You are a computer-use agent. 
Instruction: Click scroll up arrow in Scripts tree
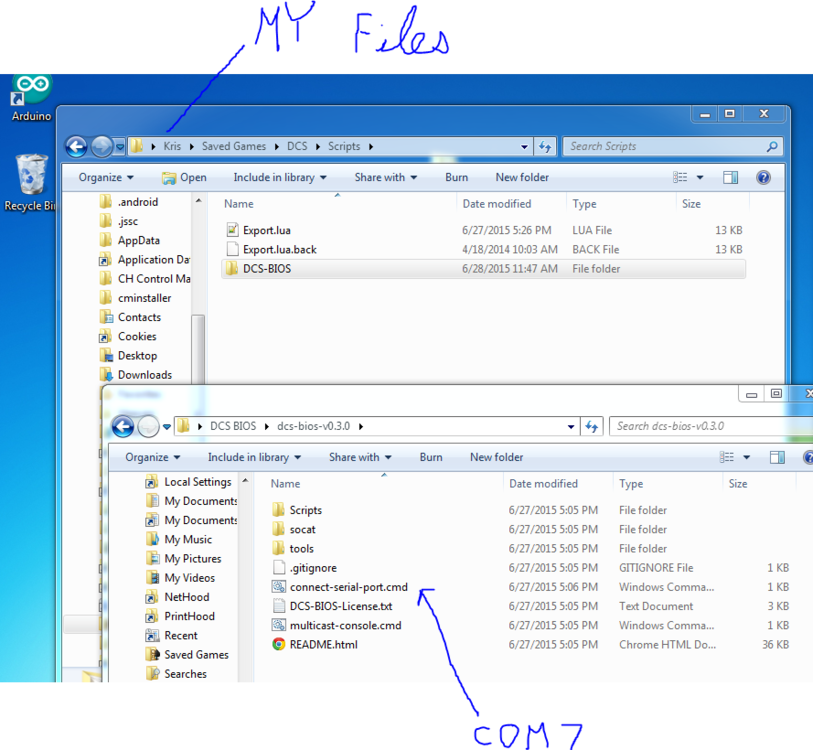(x=199, y=200)
